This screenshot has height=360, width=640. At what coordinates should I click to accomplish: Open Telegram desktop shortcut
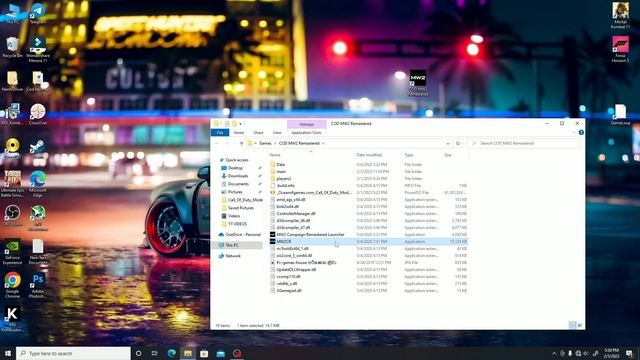[x=38, y=13]
